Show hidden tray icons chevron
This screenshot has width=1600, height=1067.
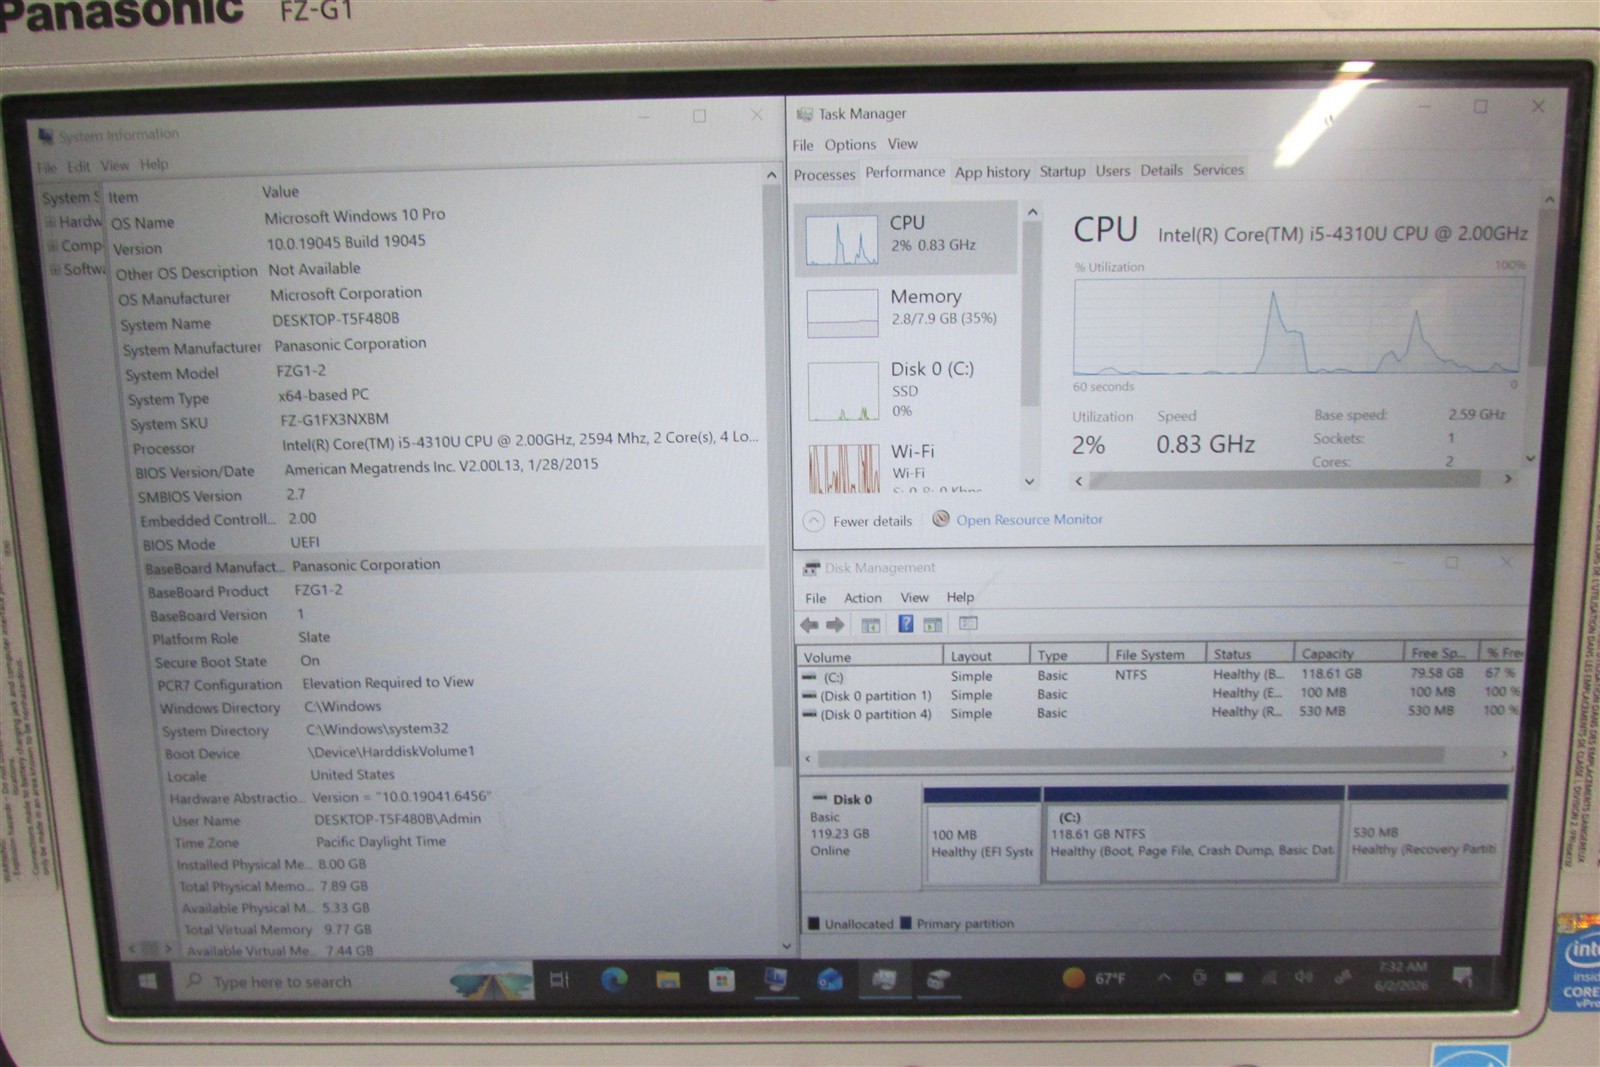(x=1164, y=977)
